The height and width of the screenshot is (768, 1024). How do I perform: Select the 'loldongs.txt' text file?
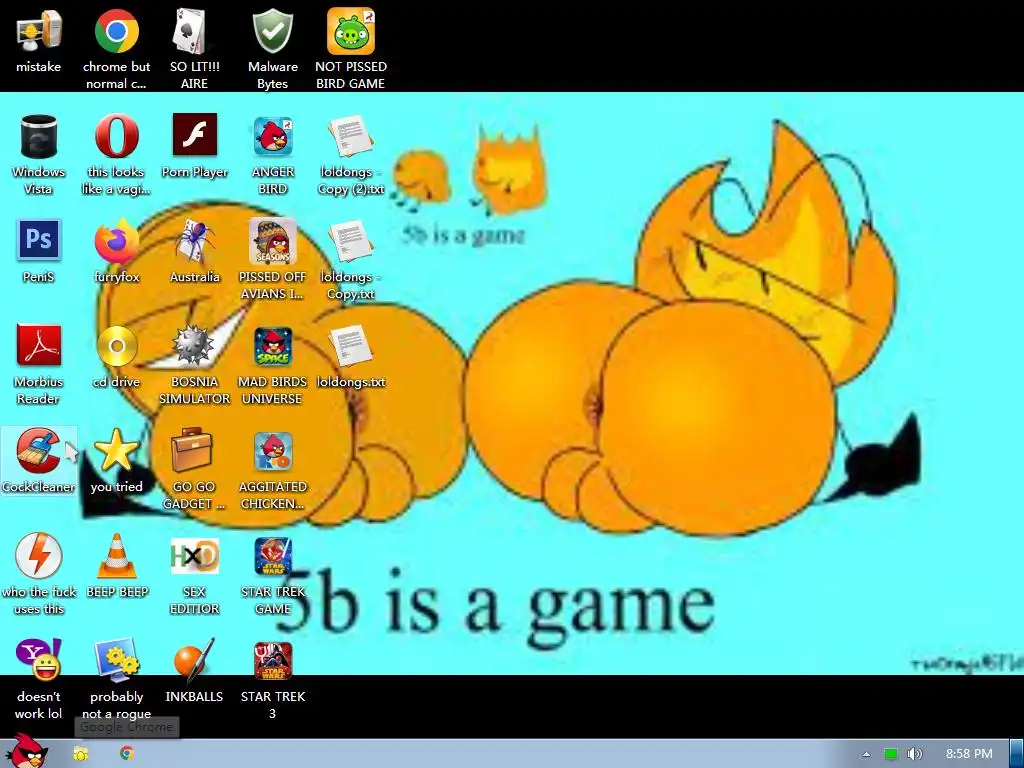(351, 346)
